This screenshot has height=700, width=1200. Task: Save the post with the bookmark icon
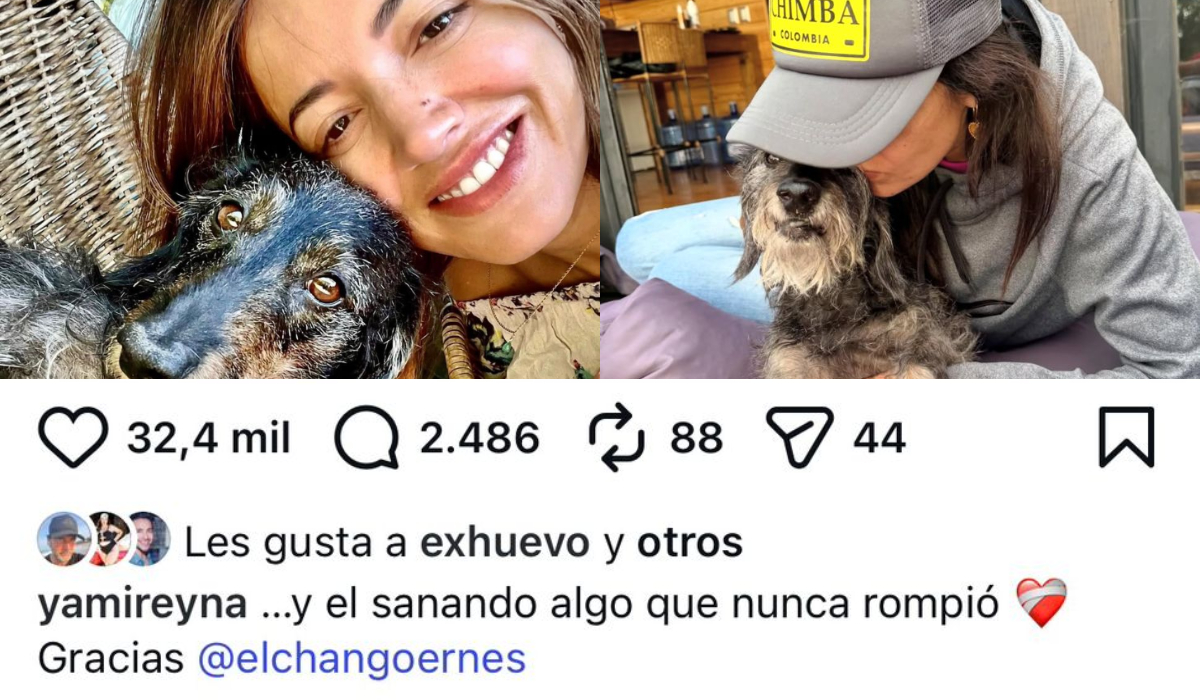(1127, 437)
